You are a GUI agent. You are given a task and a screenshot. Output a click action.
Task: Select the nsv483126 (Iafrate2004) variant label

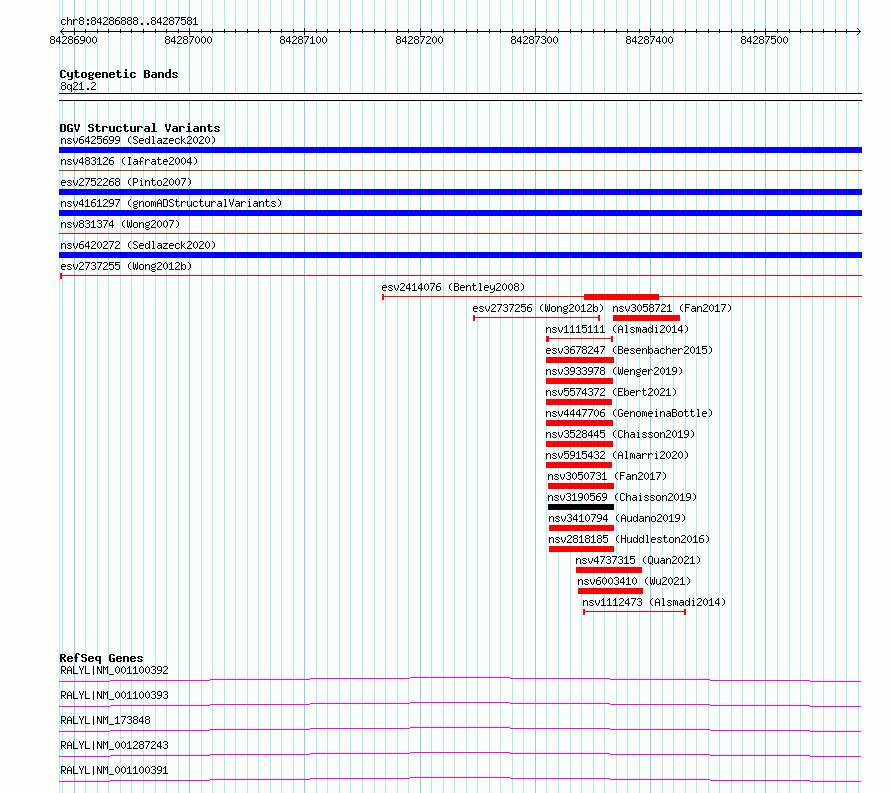(x=129, y=161)
